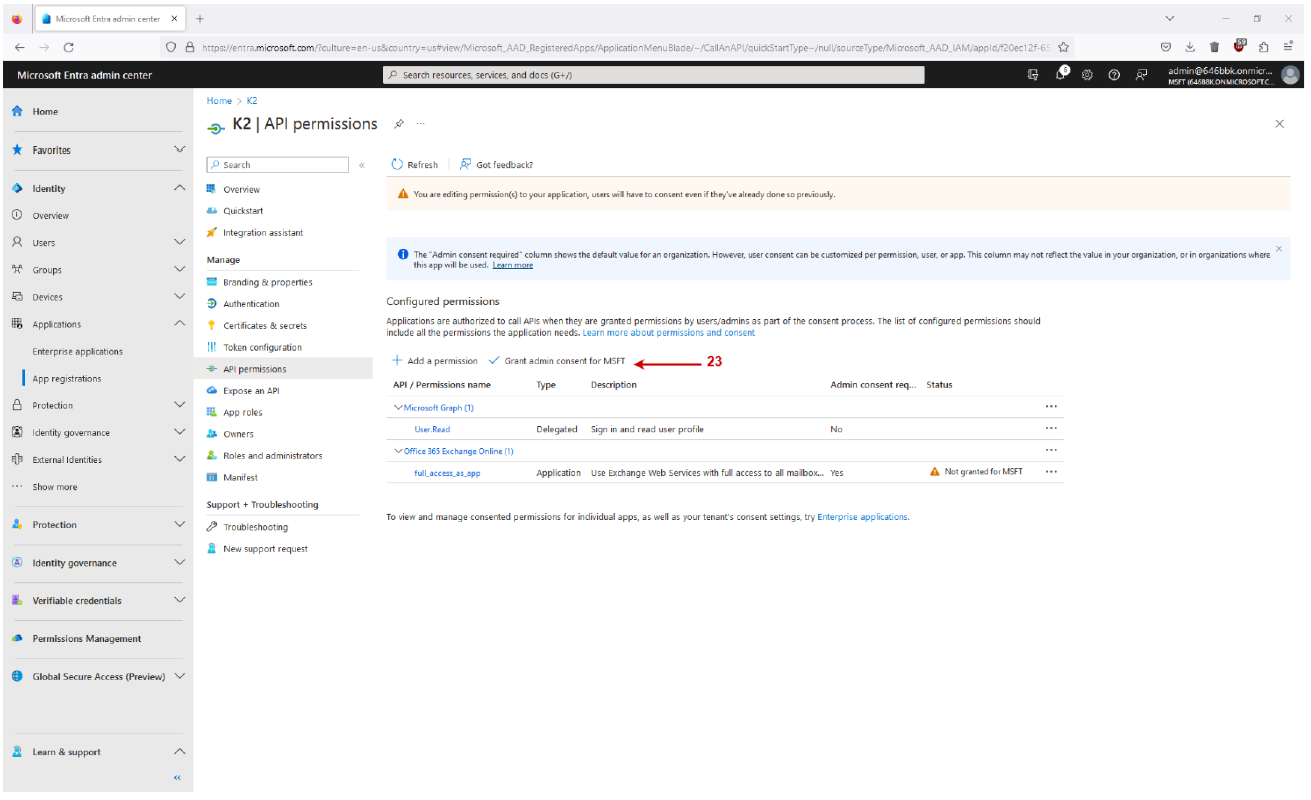Open the help question mark icon
The image size is (1311, 800).
click(1114, 75)
